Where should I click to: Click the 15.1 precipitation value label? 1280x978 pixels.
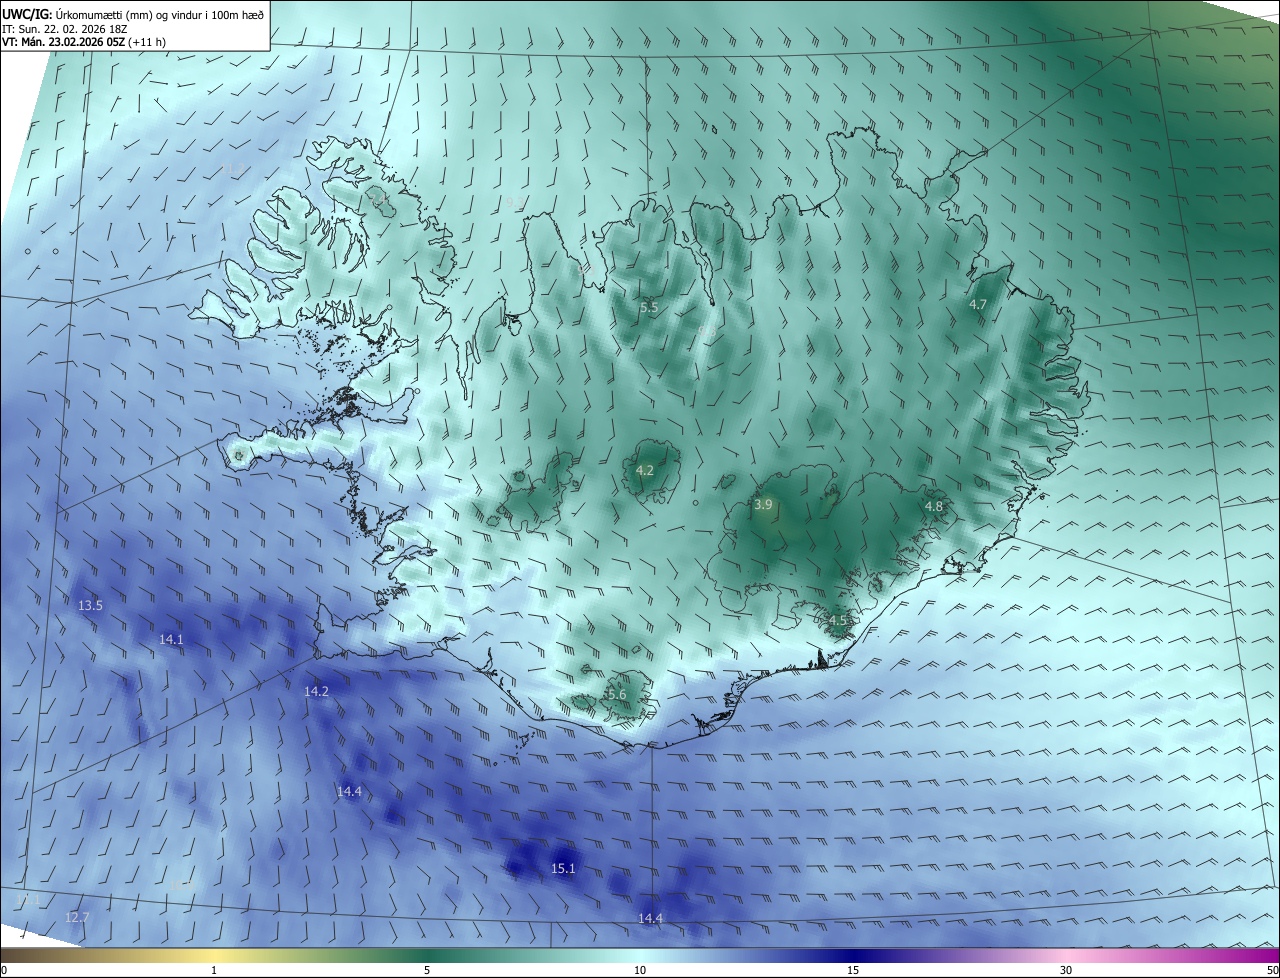pyautogui.click(x=563, y=868)
